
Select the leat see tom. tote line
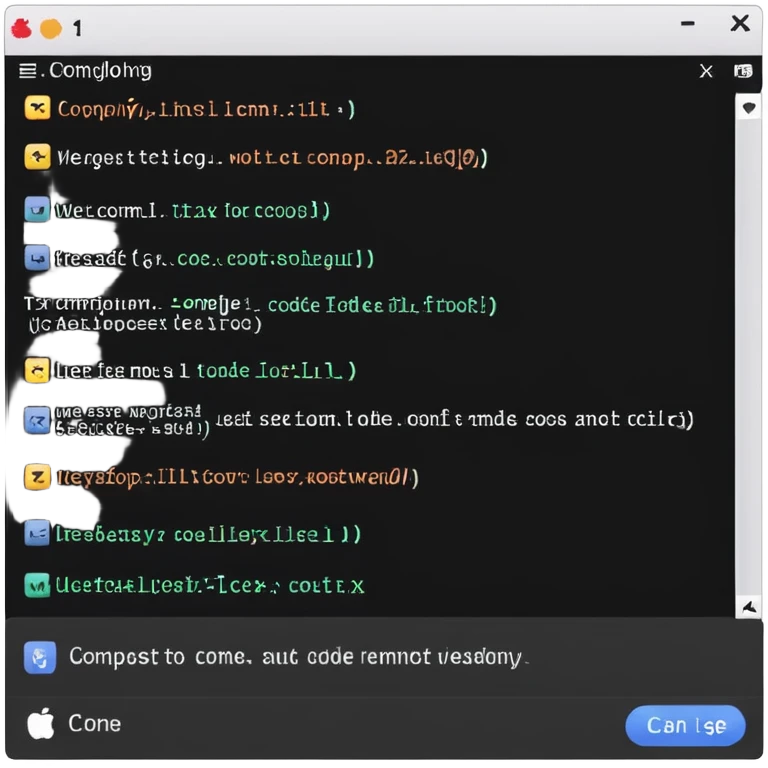(455, 419)
